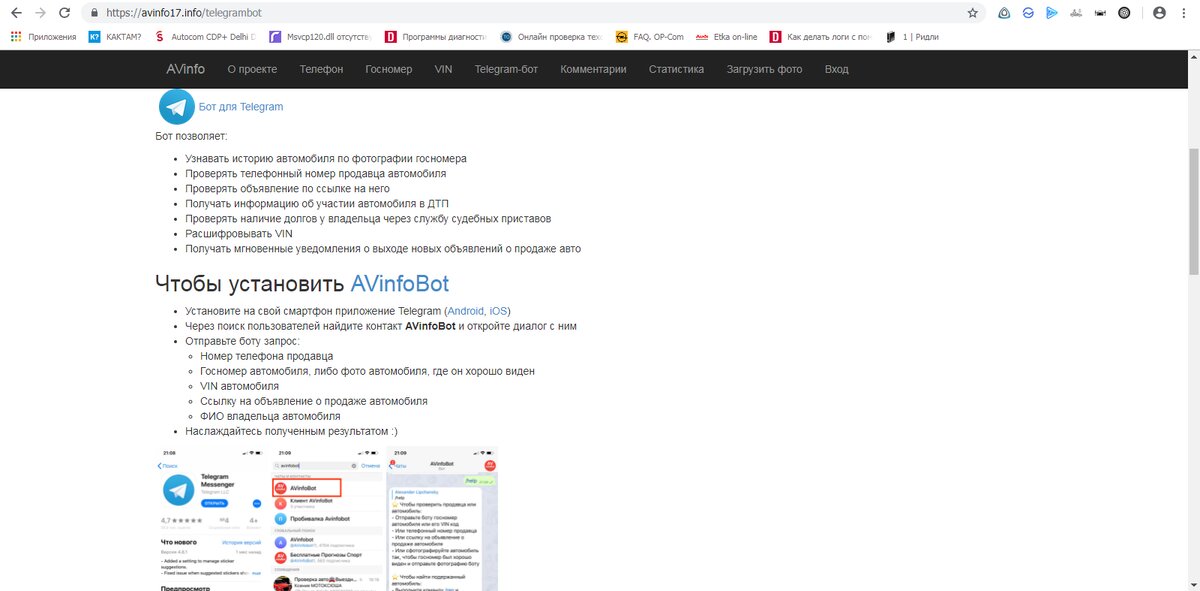Click the padlock site info icon
Viewport: 1200px width, 591px height.
click(94, 13)
